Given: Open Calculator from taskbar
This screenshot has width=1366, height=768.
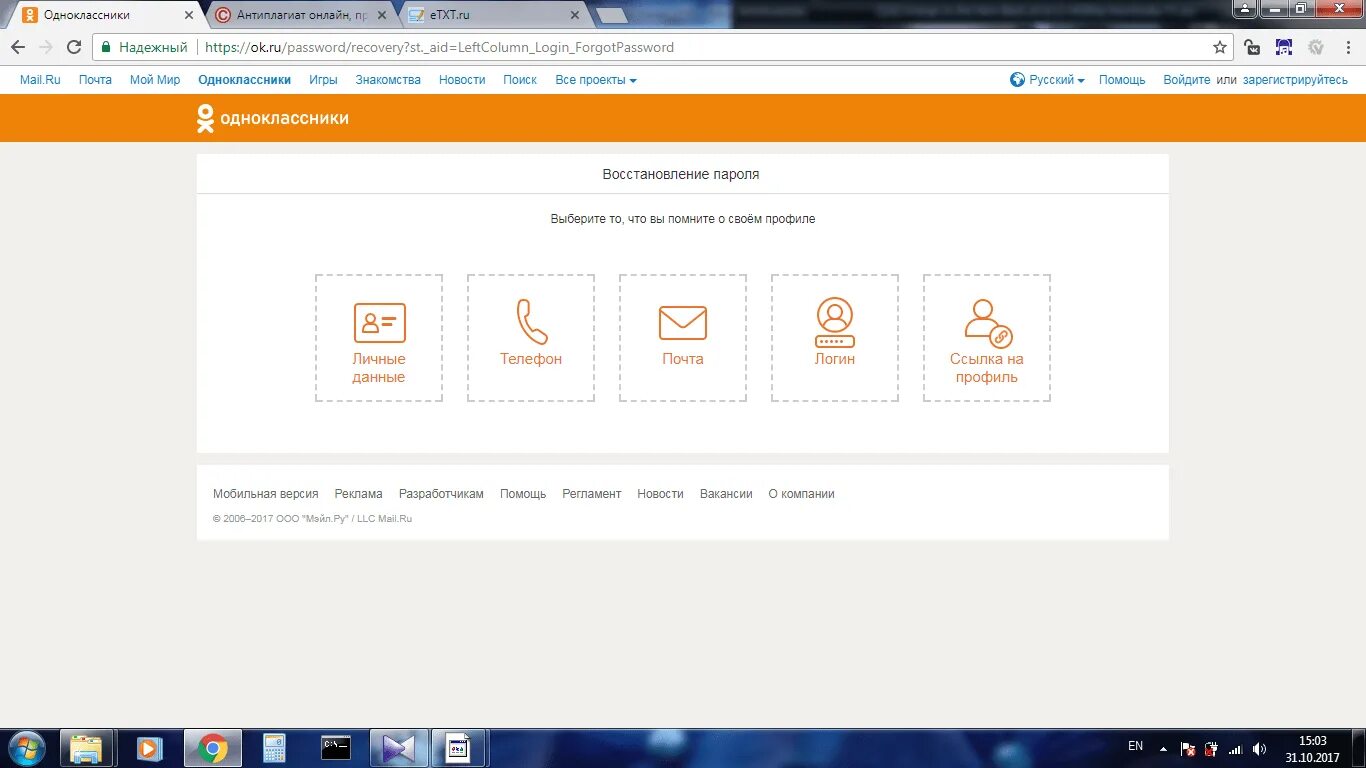Looking at the screenshot, I should pos(273,748).
